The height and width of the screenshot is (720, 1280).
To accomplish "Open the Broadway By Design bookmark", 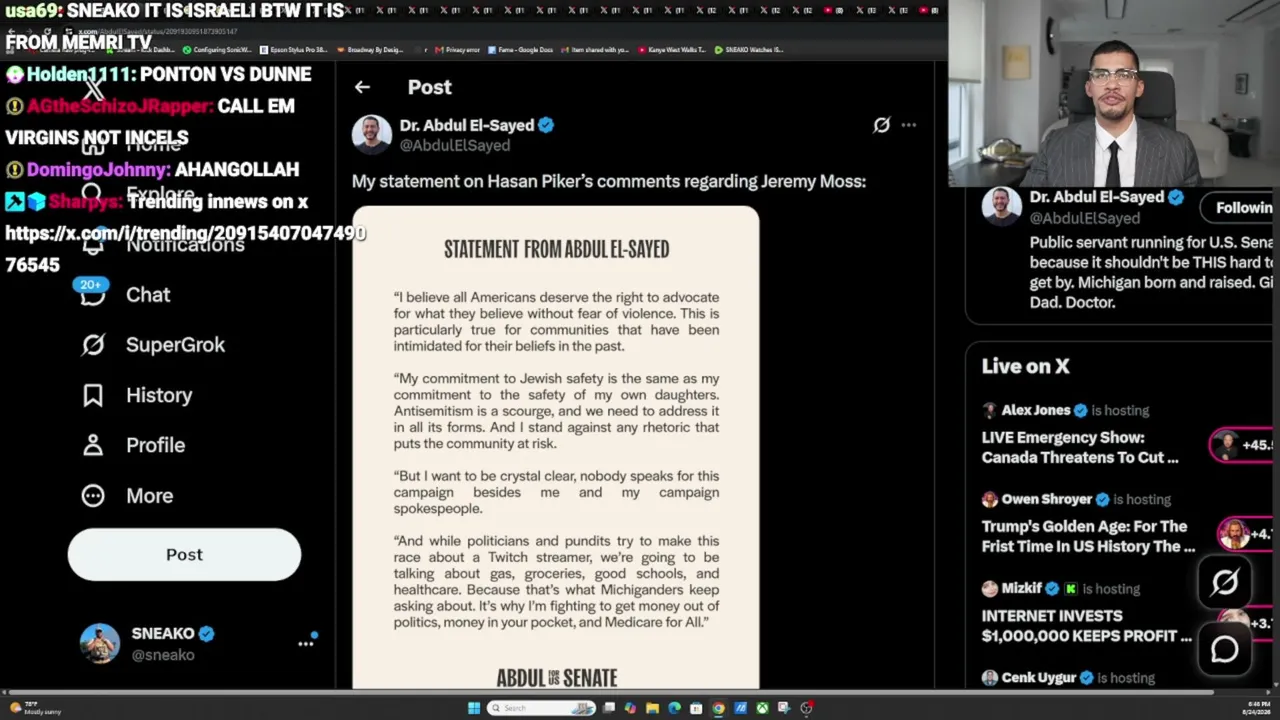I will [x=371, y=50].
